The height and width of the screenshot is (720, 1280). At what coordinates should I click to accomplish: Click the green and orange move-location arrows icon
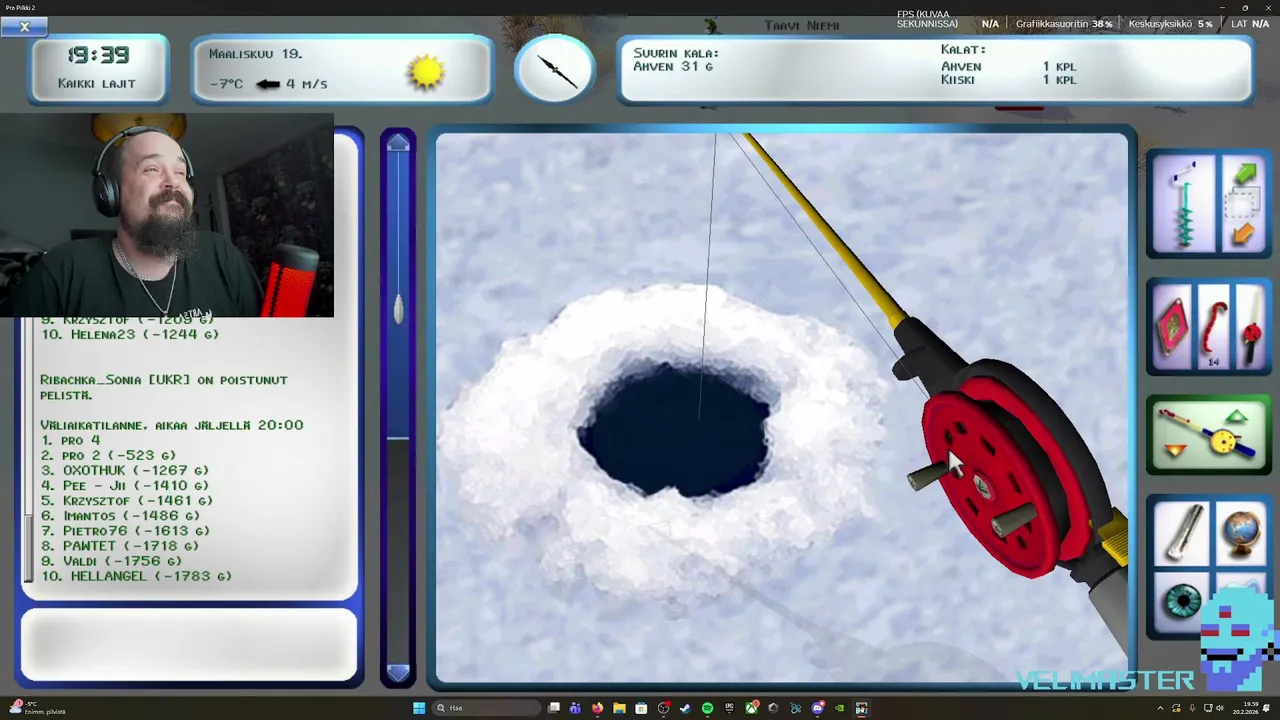click(x=1243, y=205)
